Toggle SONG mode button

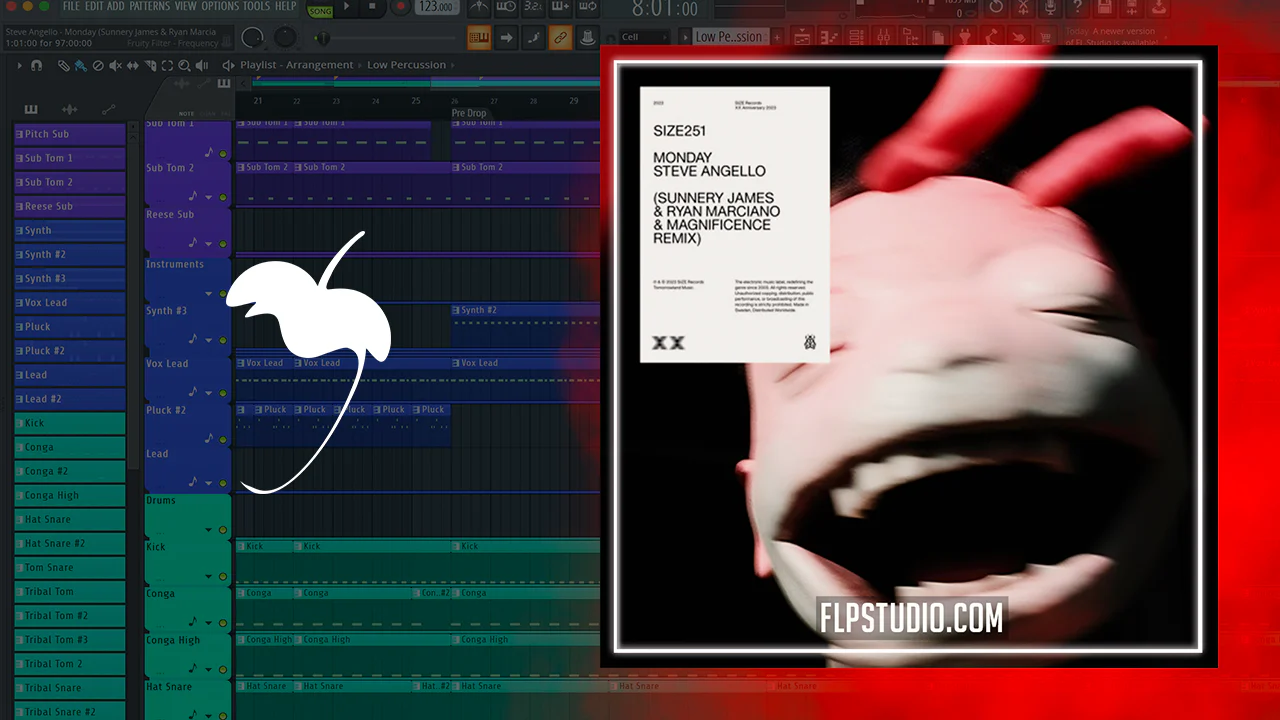point(320,10)
